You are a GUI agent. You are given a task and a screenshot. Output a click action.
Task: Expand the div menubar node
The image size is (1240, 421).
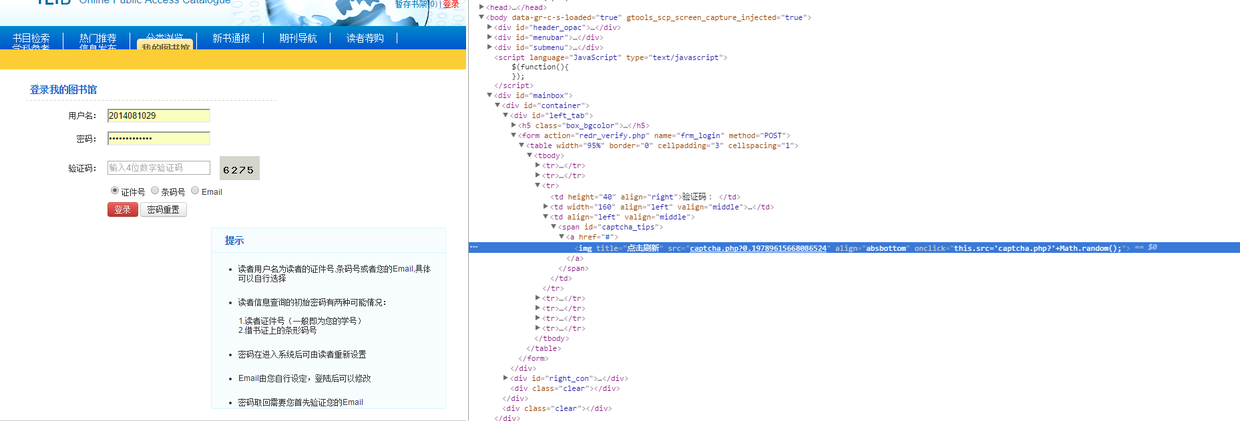490,37
